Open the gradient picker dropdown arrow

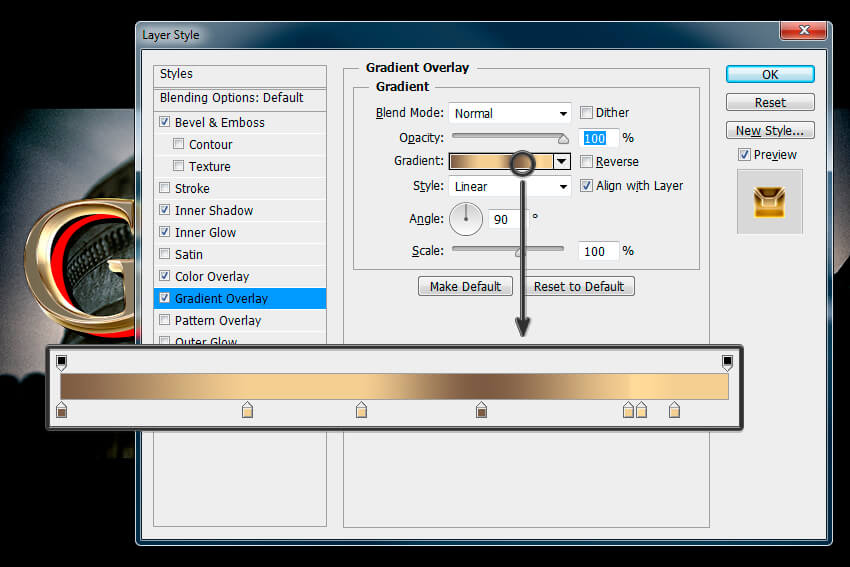(x=562, y=161)
